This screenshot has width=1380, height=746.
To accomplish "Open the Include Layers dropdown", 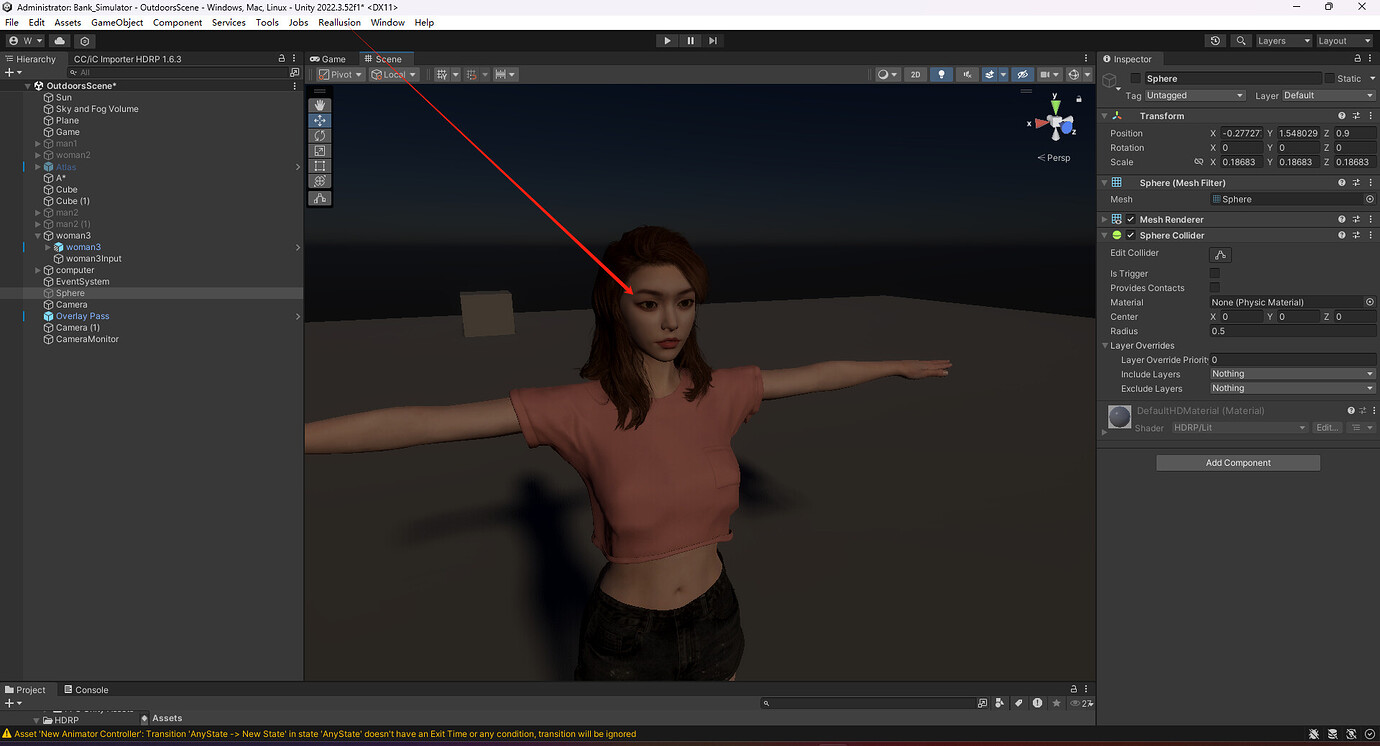I will pos(1291,373).
